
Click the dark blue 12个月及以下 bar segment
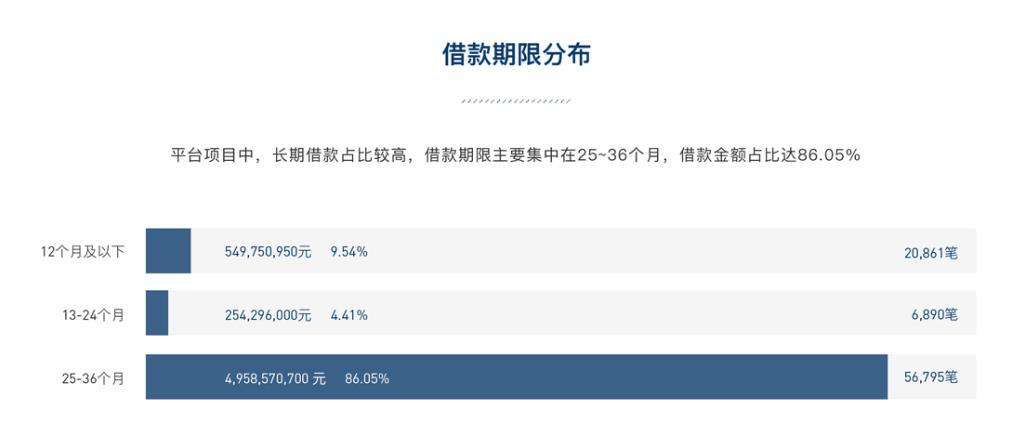(168, 251)
